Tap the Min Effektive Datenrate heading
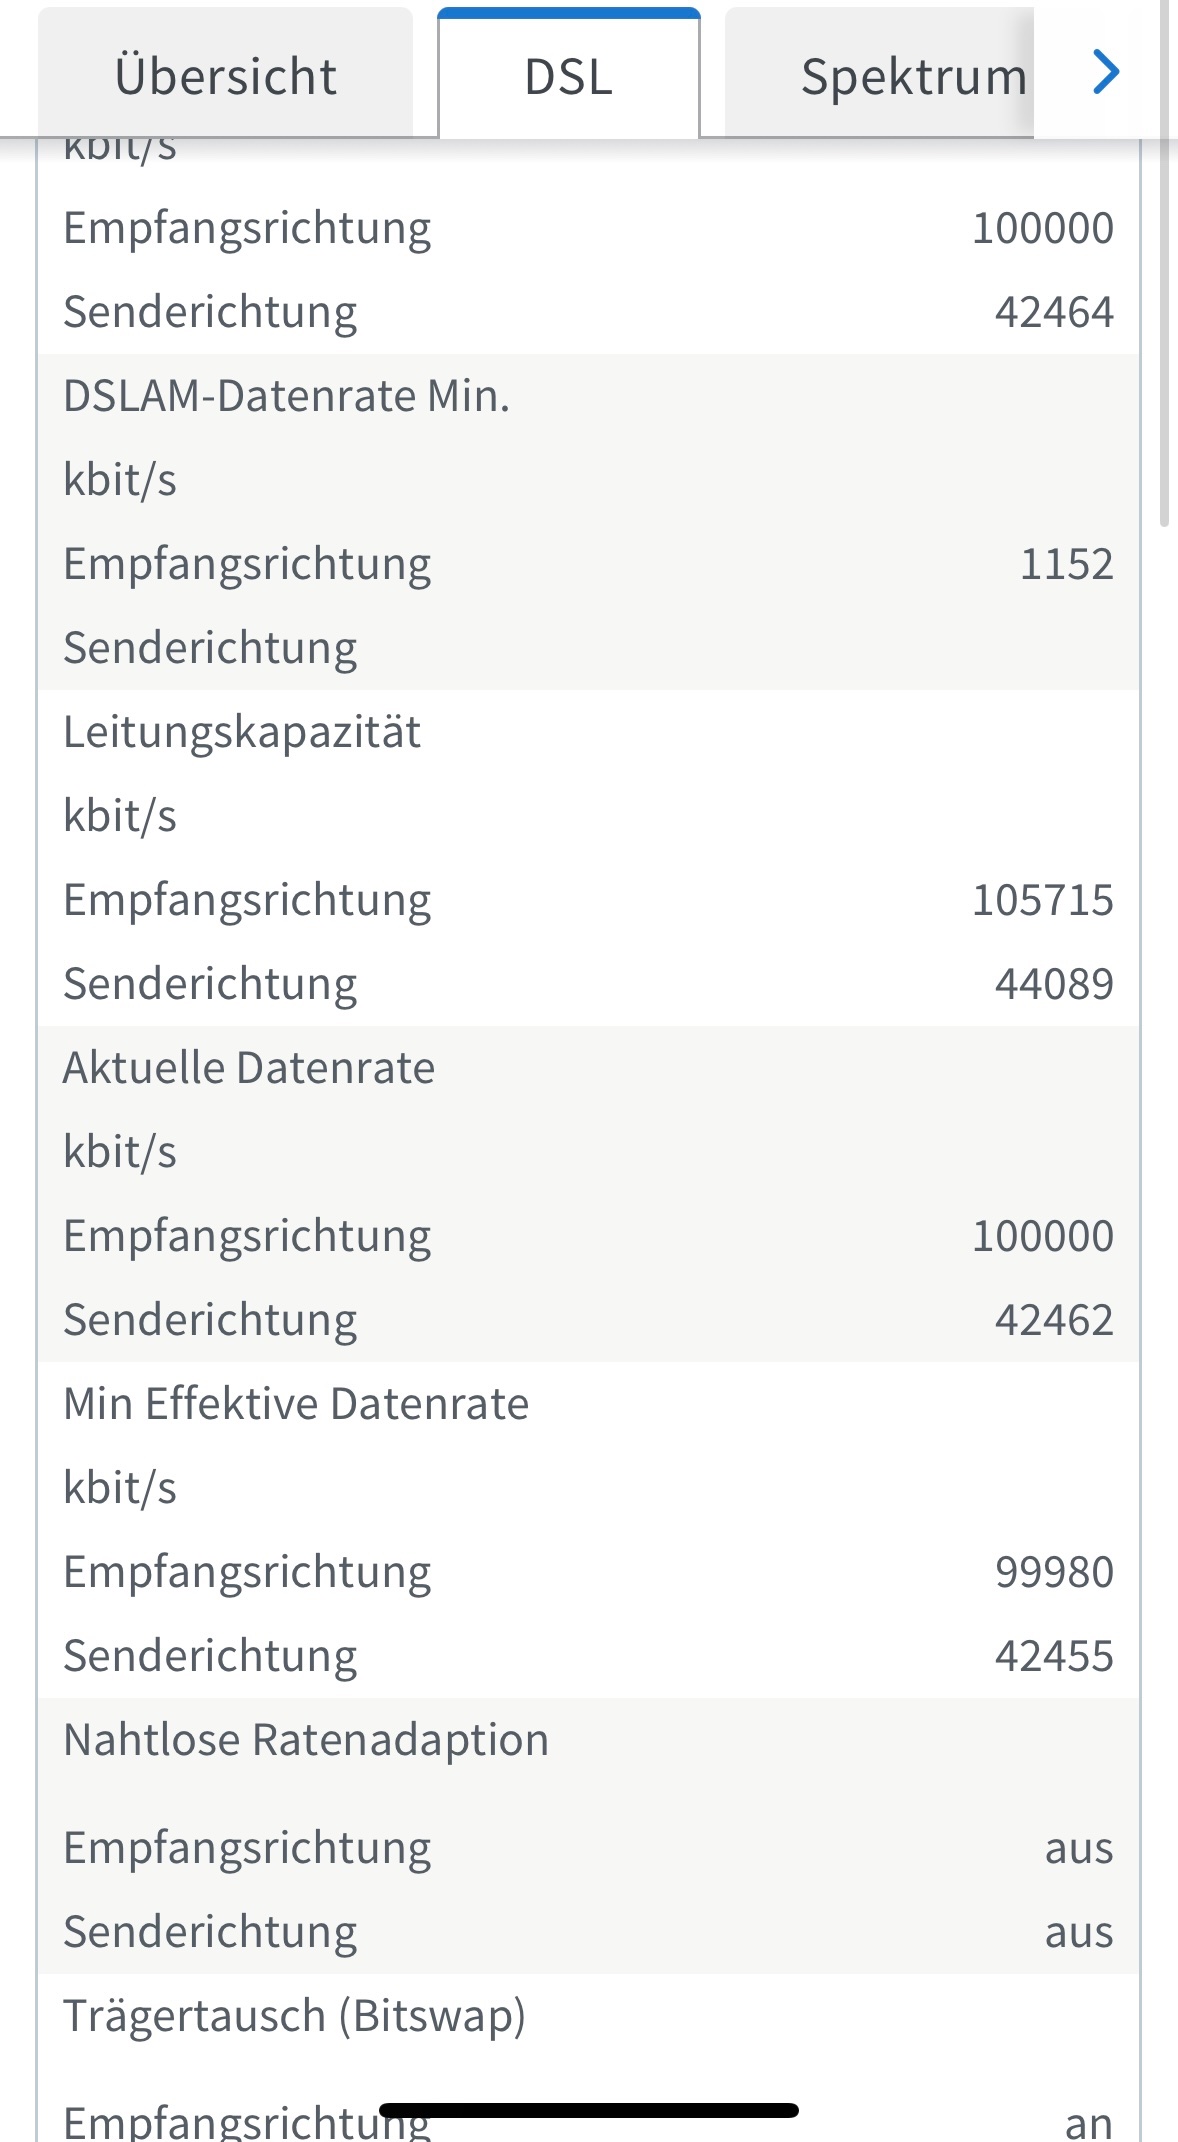 [296, 1404]
